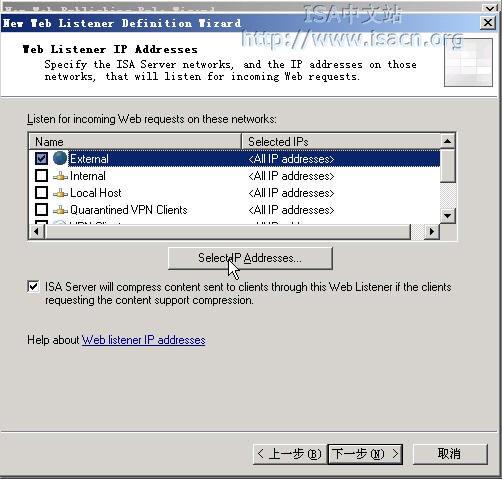Screen dimensions: 502x479
Task: Click the network list scroll-down arrow
Action: click(448, 216)
